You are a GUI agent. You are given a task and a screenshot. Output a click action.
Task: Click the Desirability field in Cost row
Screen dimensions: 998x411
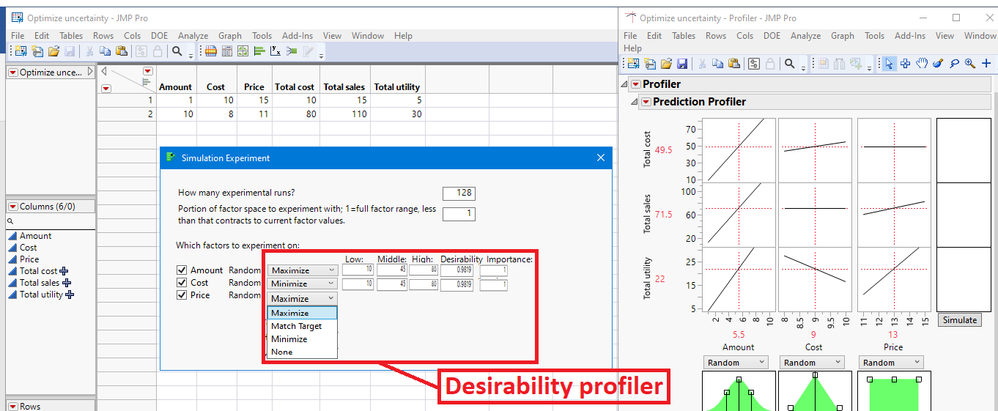click(x=456, y=284)
